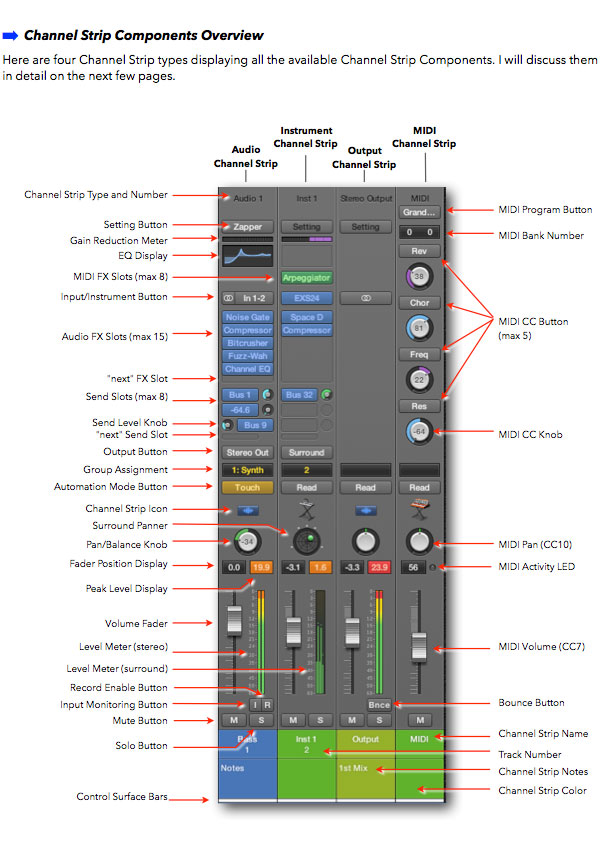Click the MIDI Activity LED
This screenshot has width=600, height=849.
tap(432, 567)
